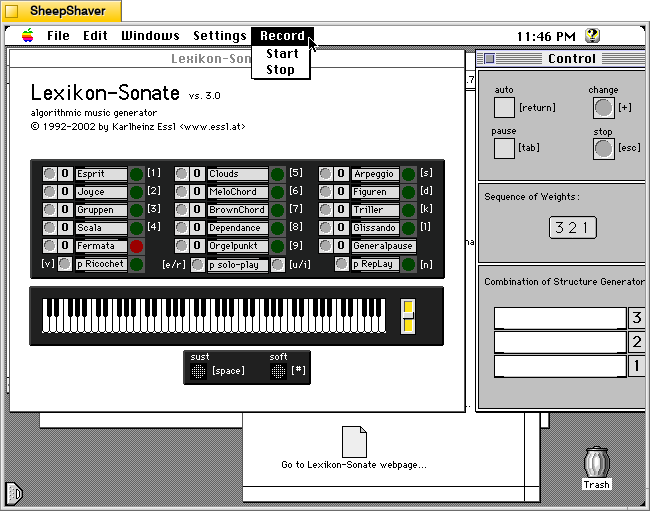Click the green indicator next to Gruppen
Viewport: 650px width, 511px height.
tap(136, 210)
